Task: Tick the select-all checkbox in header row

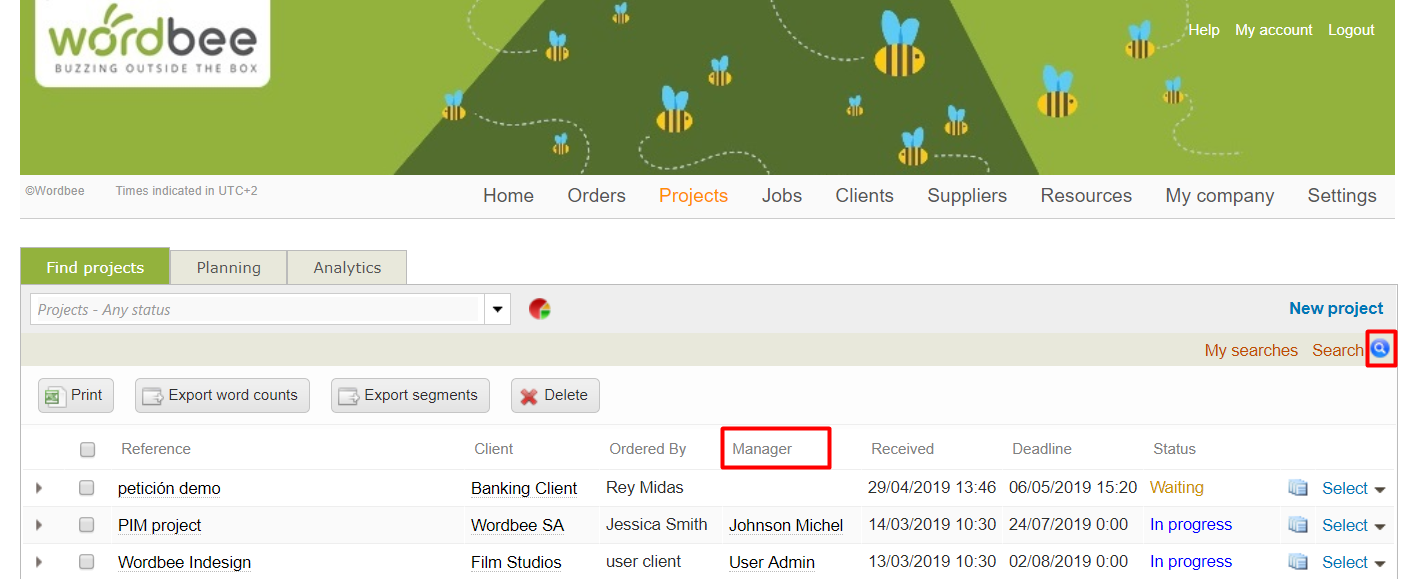Action: tap(87, 450)
